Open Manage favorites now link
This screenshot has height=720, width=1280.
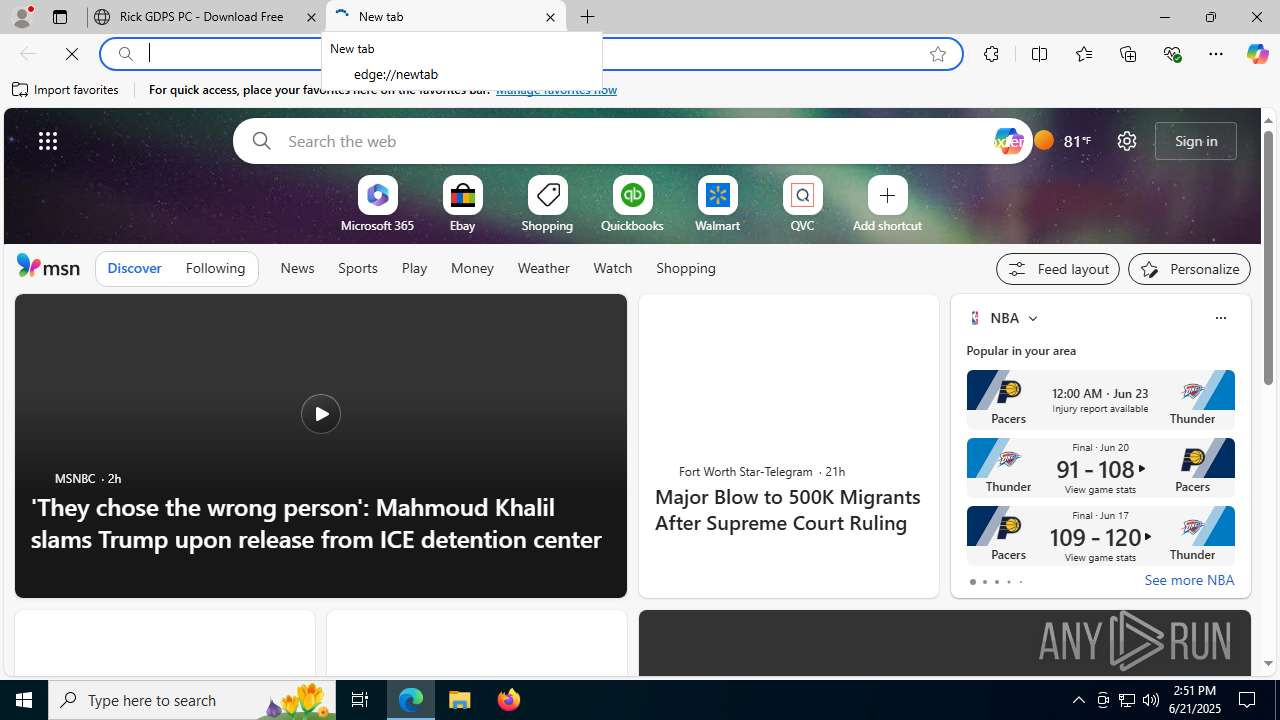(x=556, y=90)
